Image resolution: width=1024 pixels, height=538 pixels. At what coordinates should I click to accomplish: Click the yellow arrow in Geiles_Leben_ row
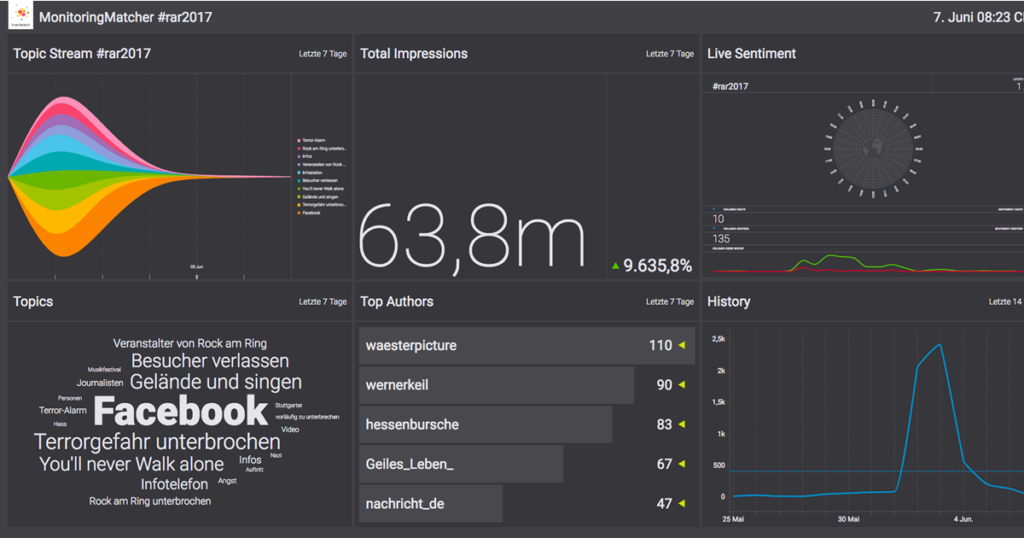pos(682,464)
